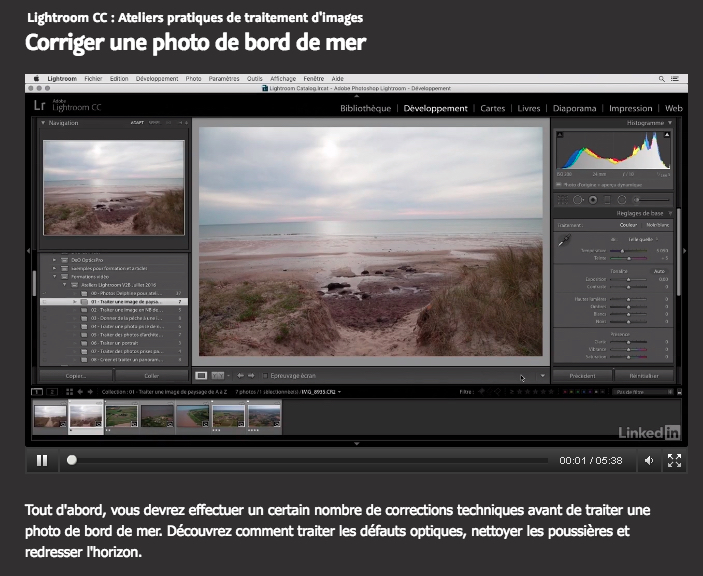Toggle highlight clipping indicator in histogram
Viewport: 703px width, 576px height.
(667, 134)
